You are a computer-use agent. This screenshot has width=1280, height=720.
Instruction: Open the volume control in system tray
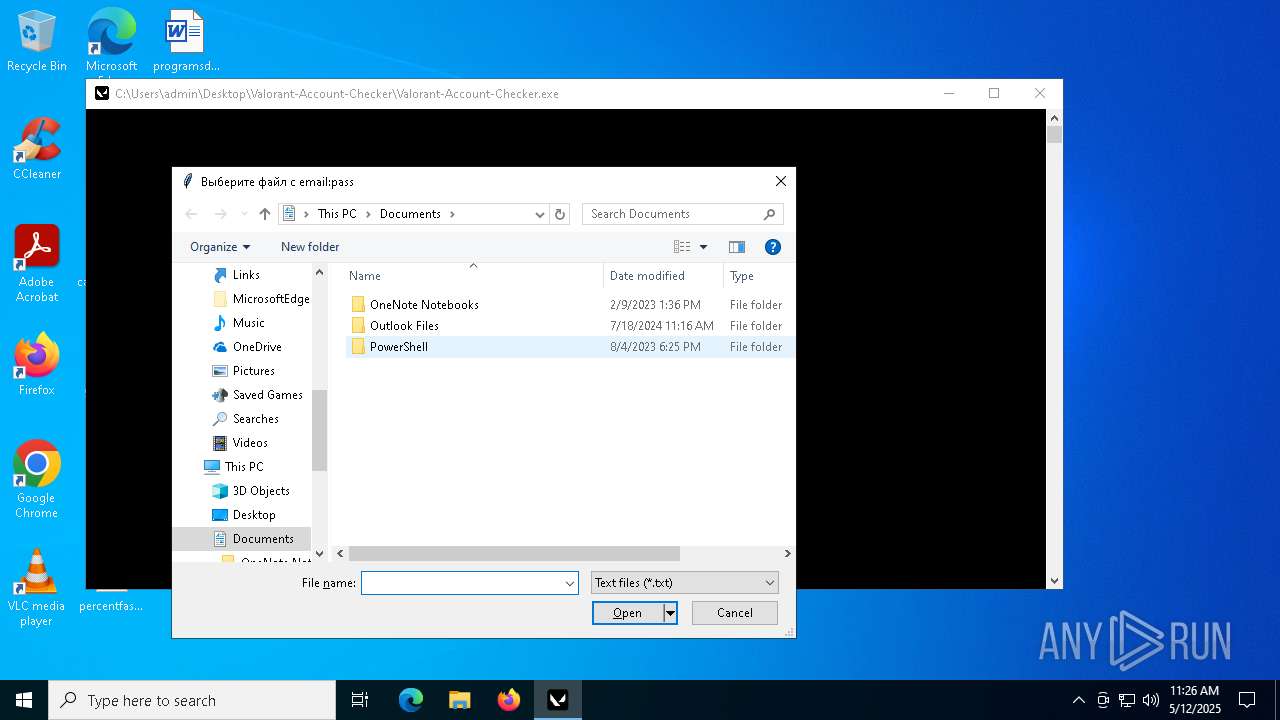tap(1151, 700)
